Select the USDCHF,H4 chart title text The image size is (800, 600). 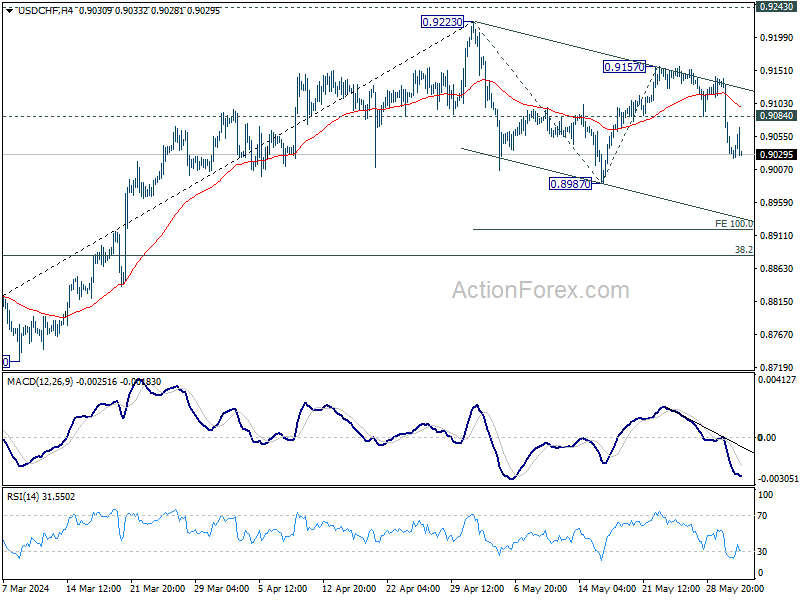(45, 10)
